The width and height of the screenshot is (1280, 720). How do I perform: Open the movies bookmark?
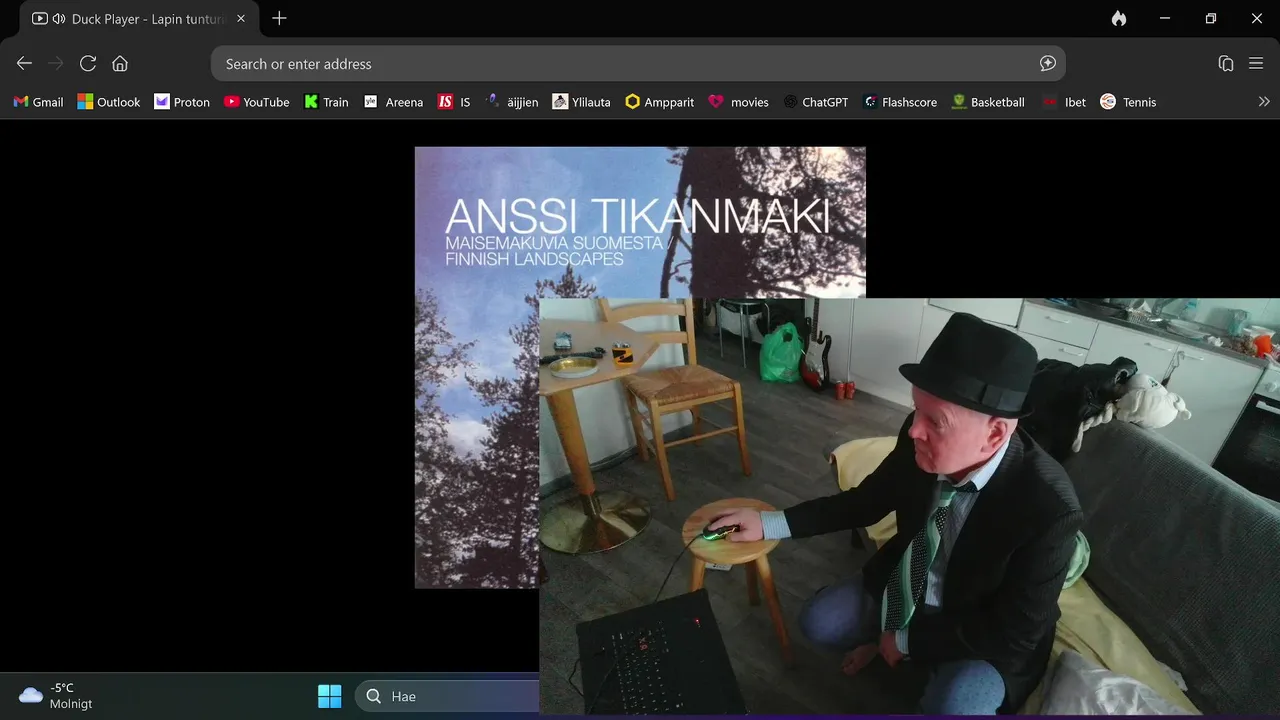(x=738, y=102)
